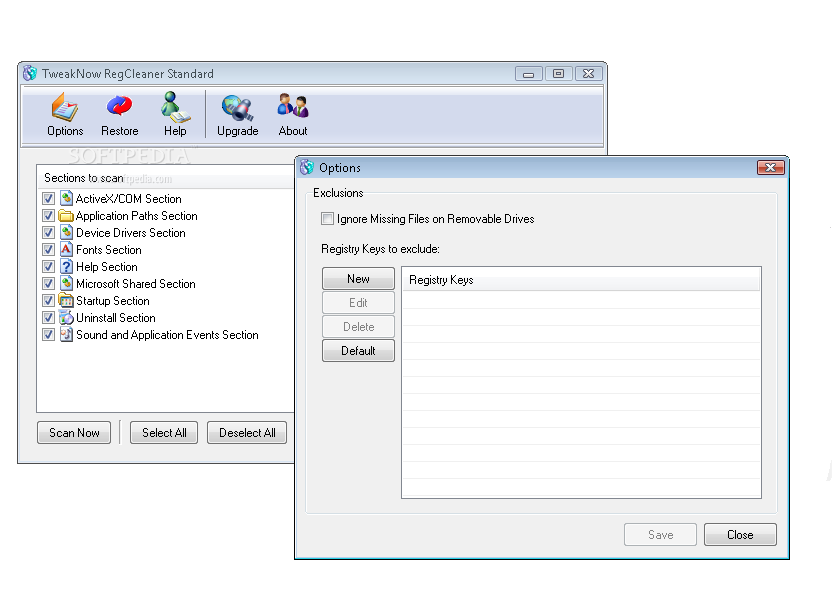Screen dimensions: 833x596
Task: Click the Options dialog title bar icon
Action: point(307,167)
